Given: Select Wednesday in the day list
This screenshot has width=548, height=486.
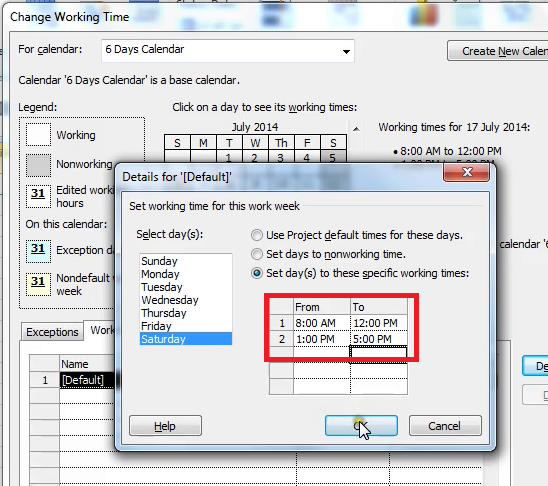Looking at the screenshot, I should [x=186, y=300].
